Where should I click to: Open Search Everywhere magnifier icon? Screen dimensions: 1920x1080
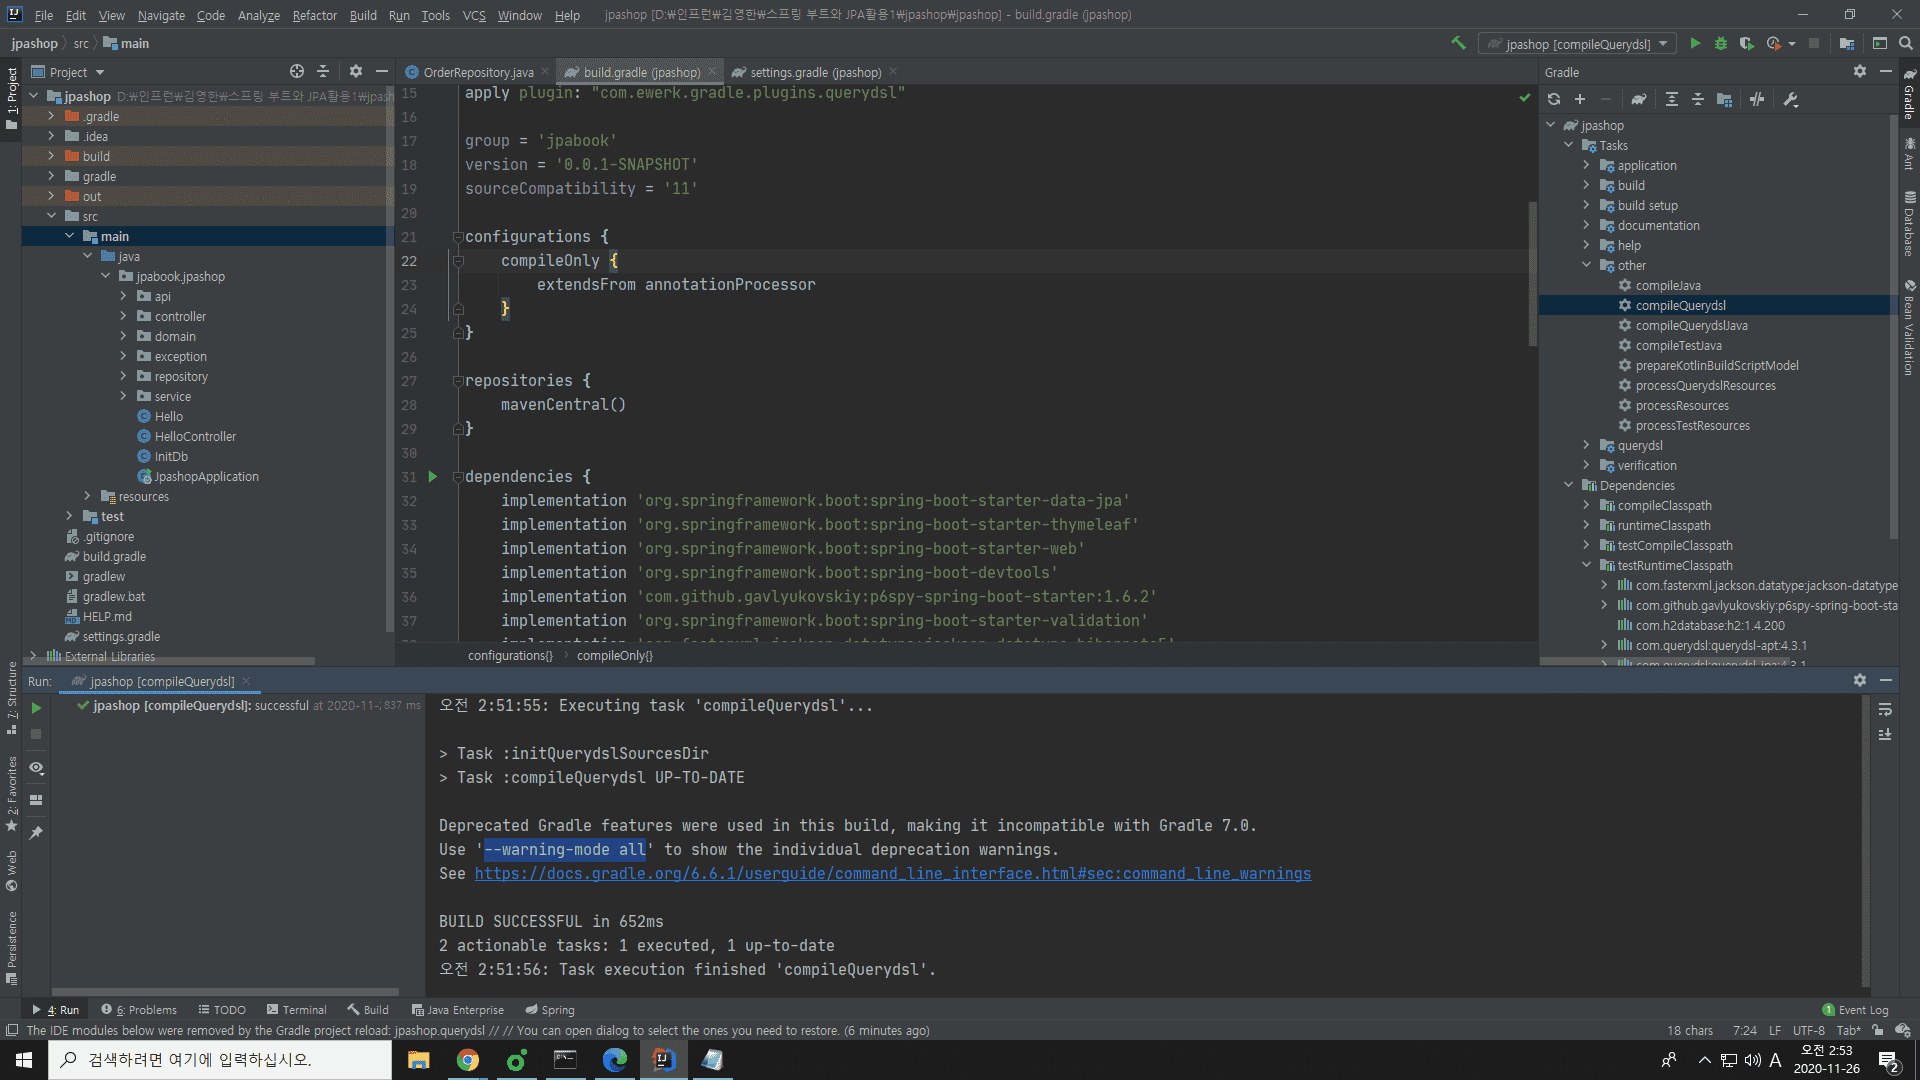click(1906, 43)
